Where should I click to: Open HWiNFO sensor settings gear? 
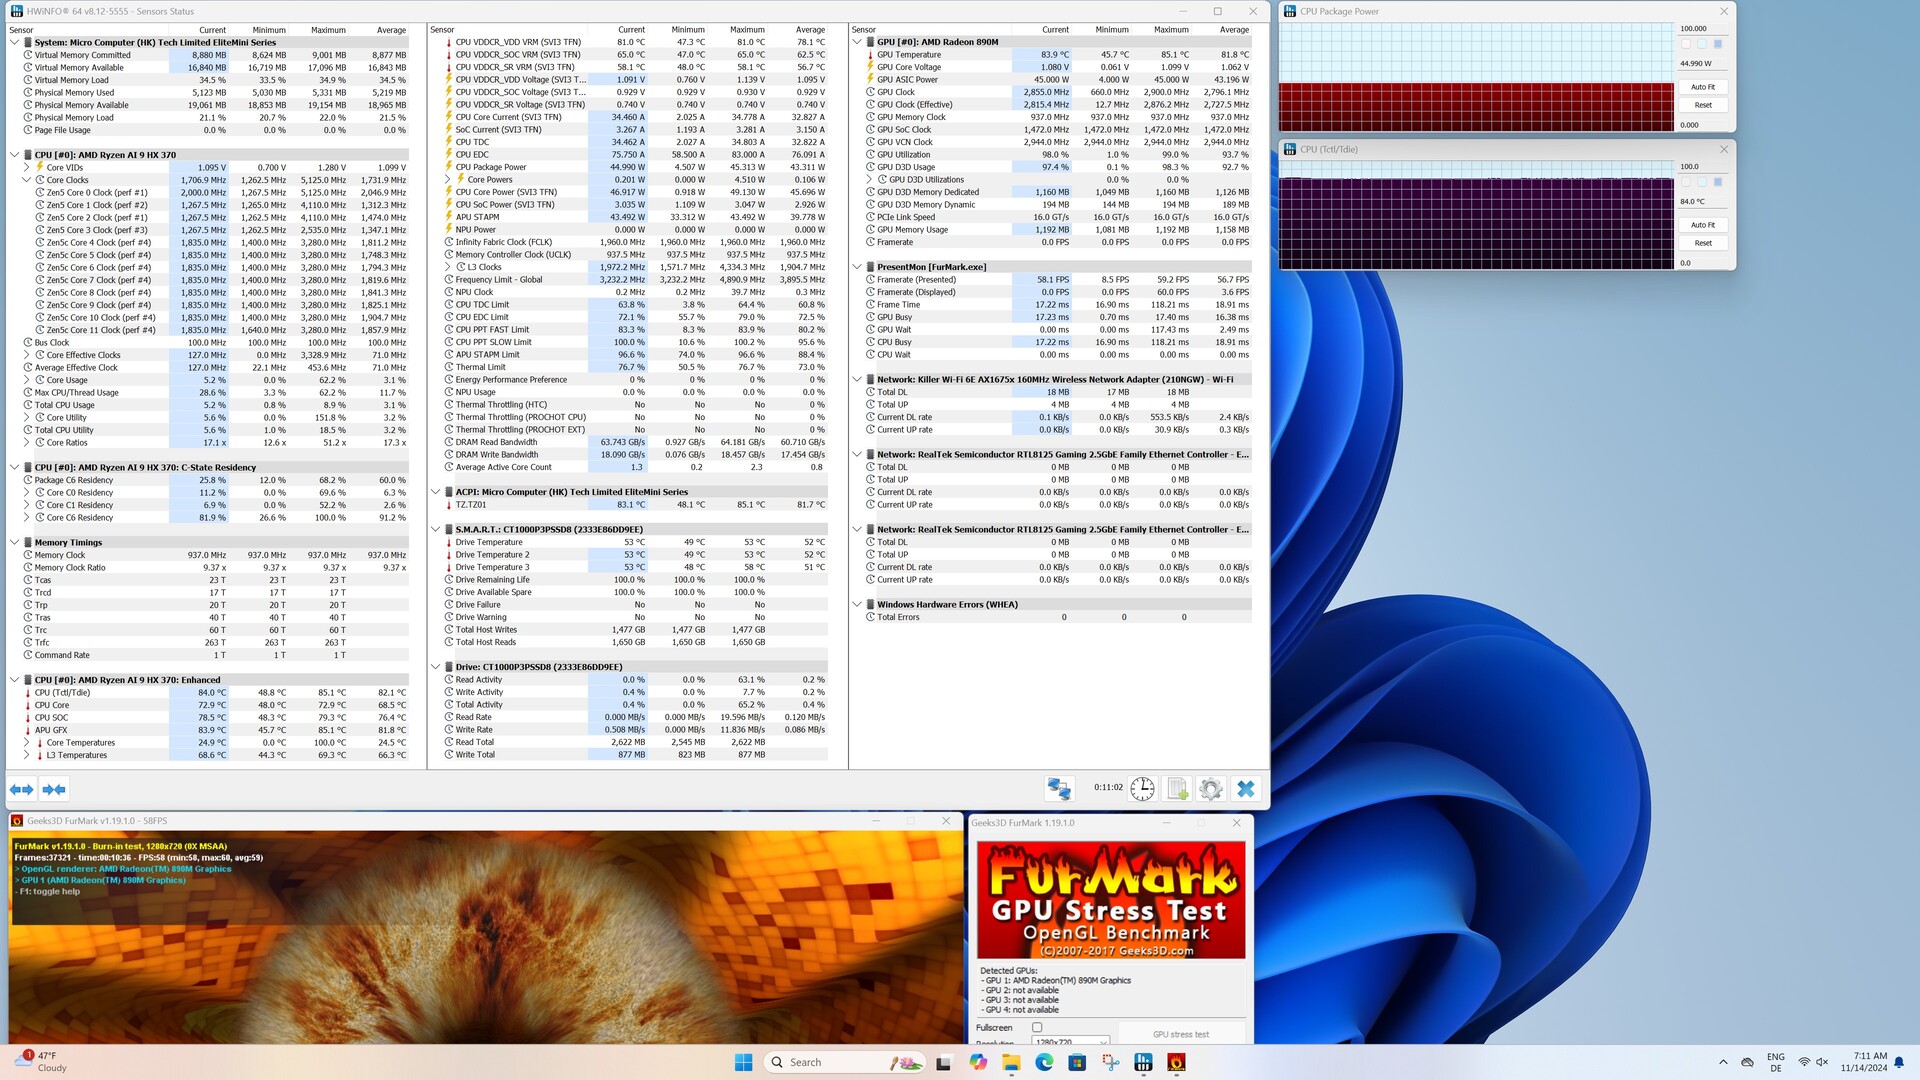point(1210,789)
